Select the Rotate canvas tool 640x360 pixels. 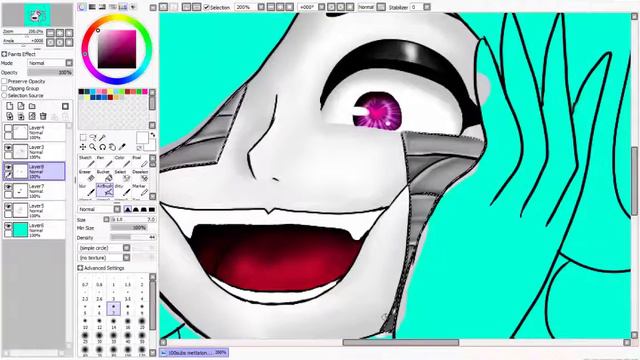point(102,147)
